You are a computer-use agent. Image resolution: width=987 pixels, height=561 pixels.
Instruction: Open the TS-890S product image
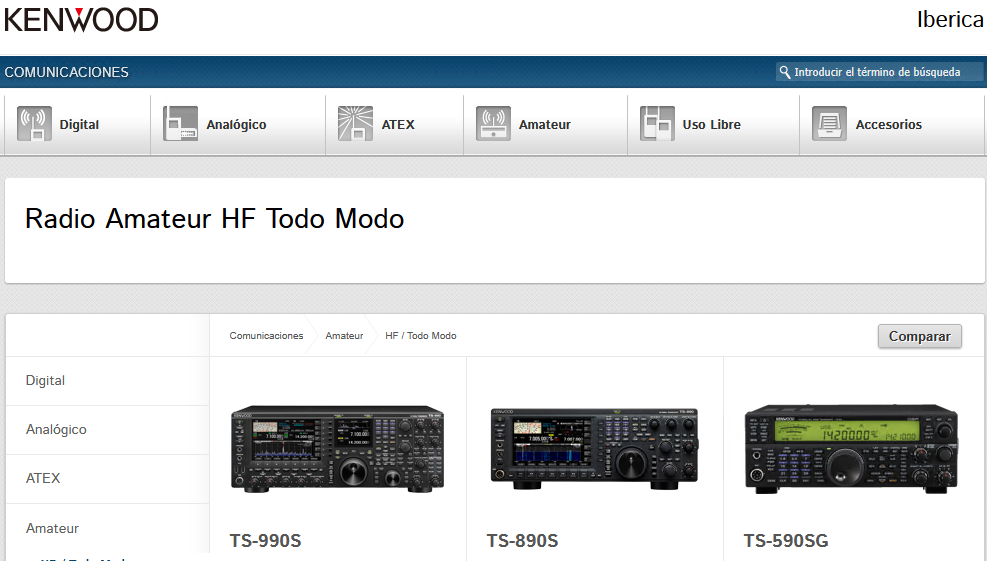(x=594, y=449)
